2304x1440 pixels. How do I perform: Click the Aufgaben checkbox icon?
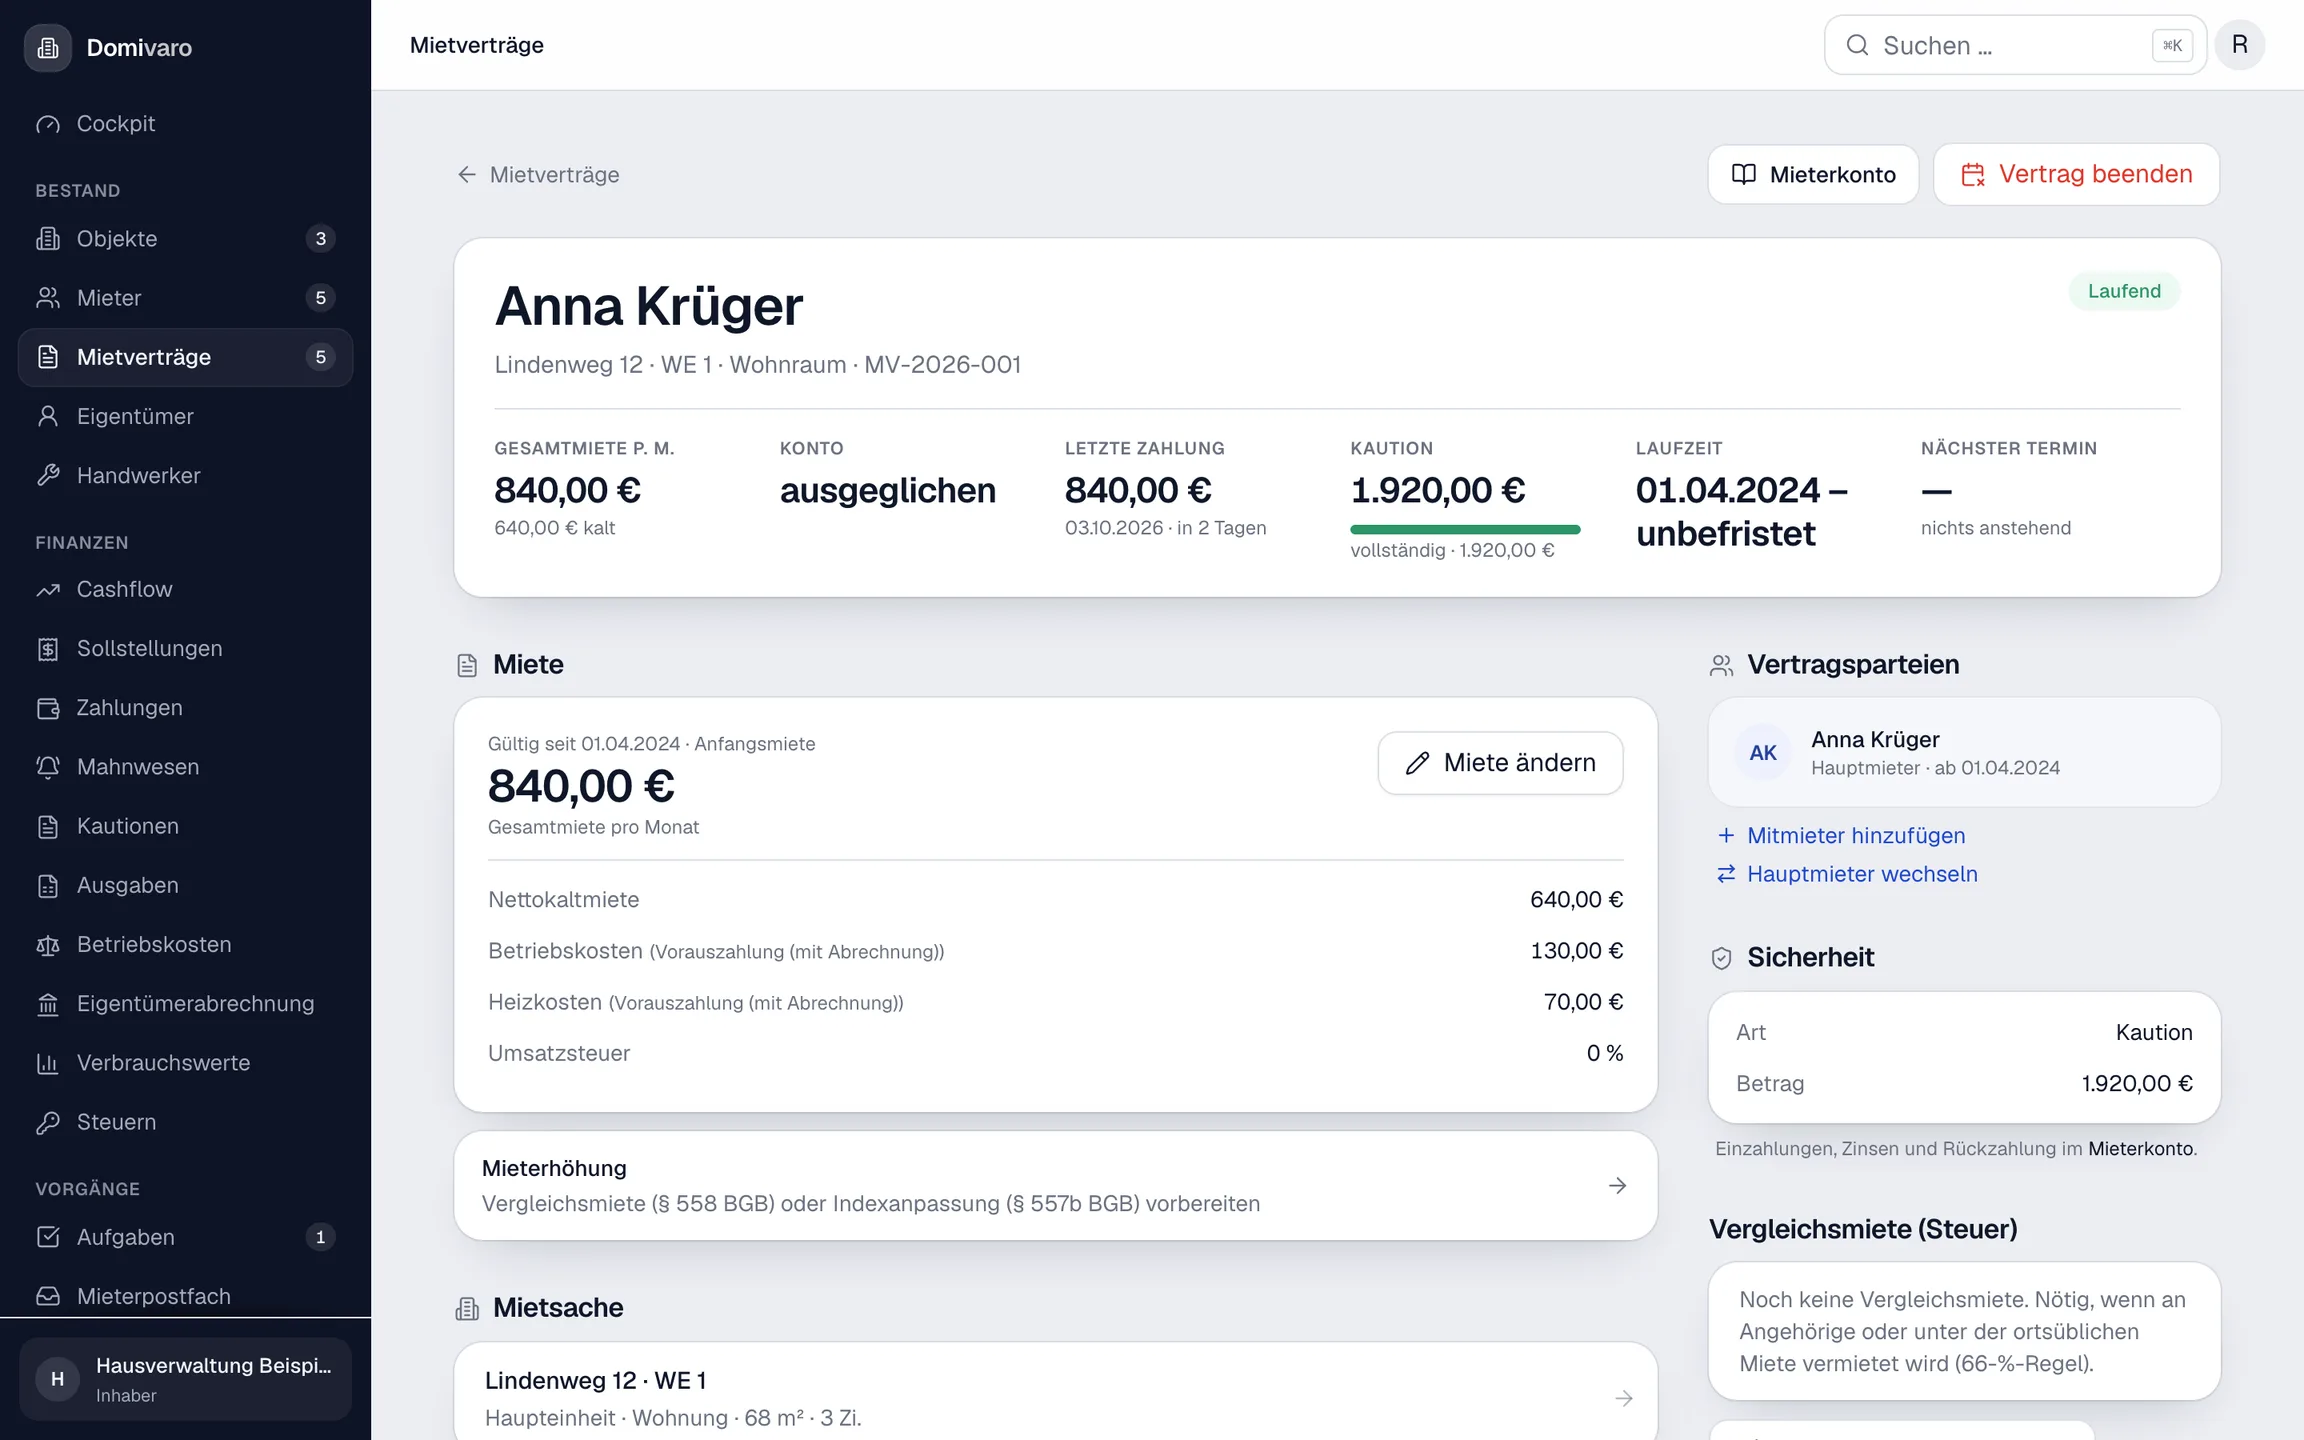tap(48, 1237)
